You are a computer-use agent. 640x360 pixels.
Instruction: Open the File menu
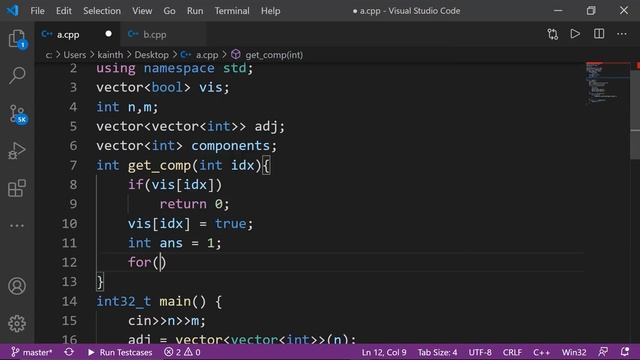pyautogui.click(x=38, y=11)
